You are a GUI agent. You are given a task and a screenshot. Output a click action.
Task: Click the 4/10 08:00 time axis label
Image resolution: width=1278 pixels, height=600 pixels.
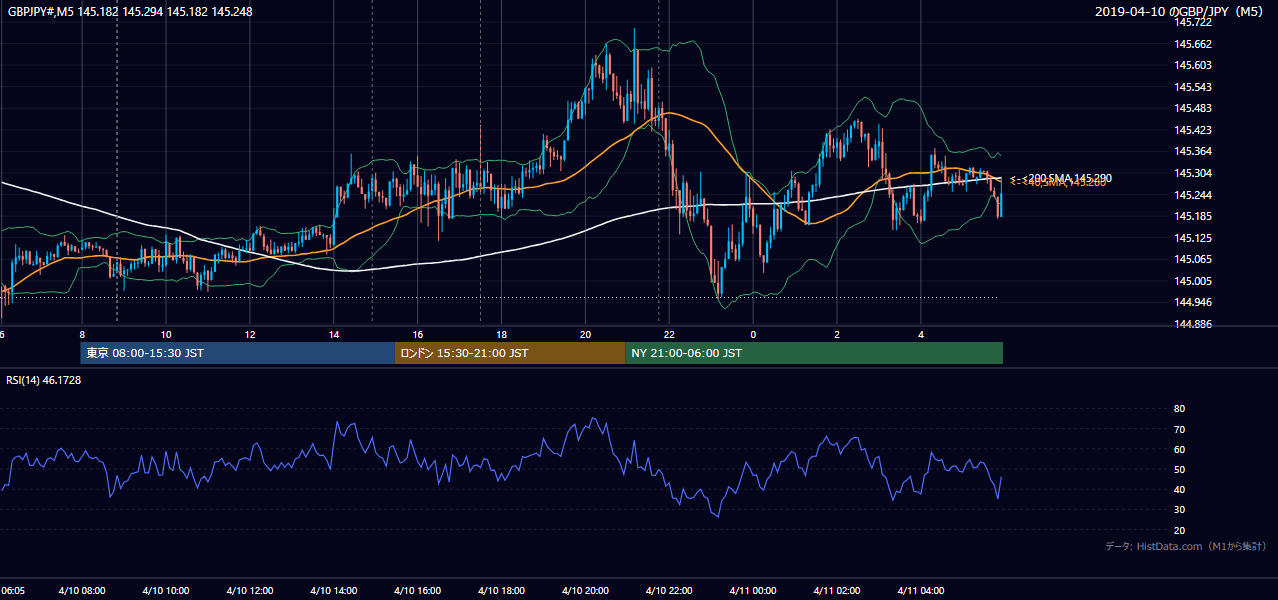point(82,590)
